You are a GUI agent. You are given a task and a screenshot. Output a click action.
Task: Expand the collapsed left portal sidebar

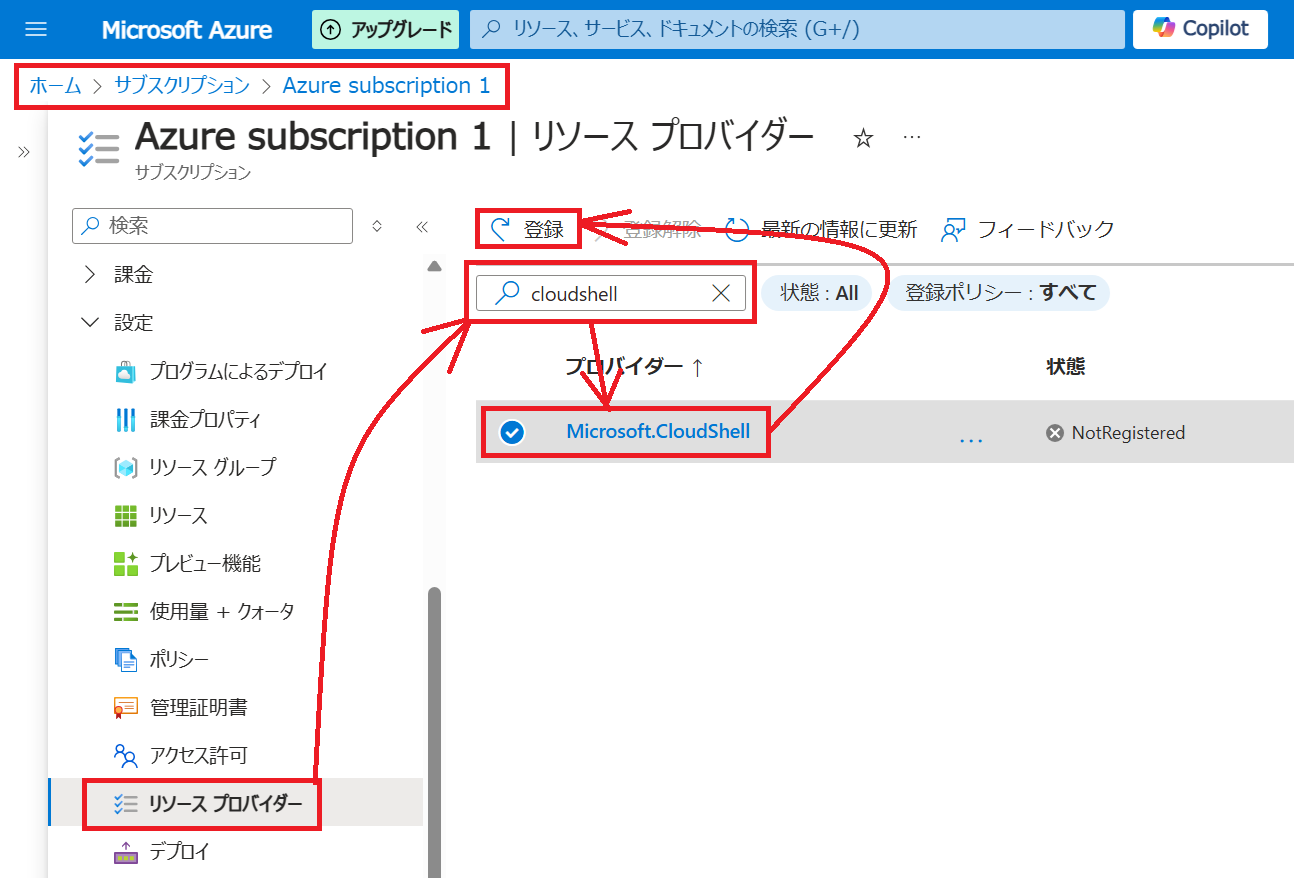click(x=23, y=152)
